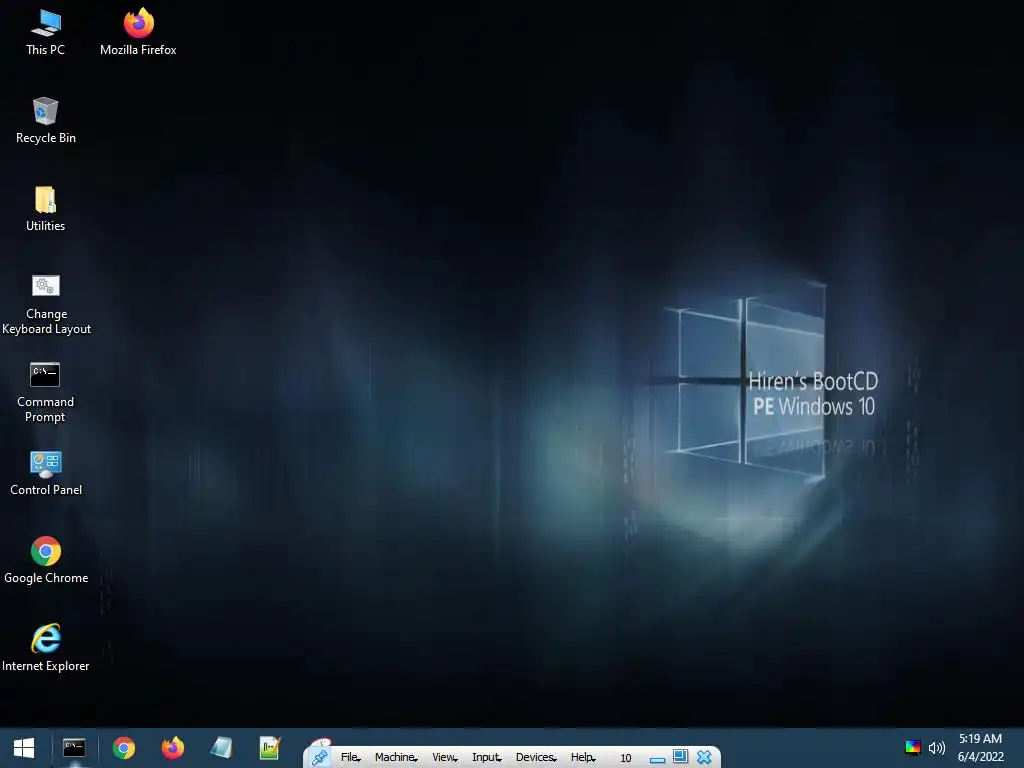Open the VirtualBox View menu

445,758
